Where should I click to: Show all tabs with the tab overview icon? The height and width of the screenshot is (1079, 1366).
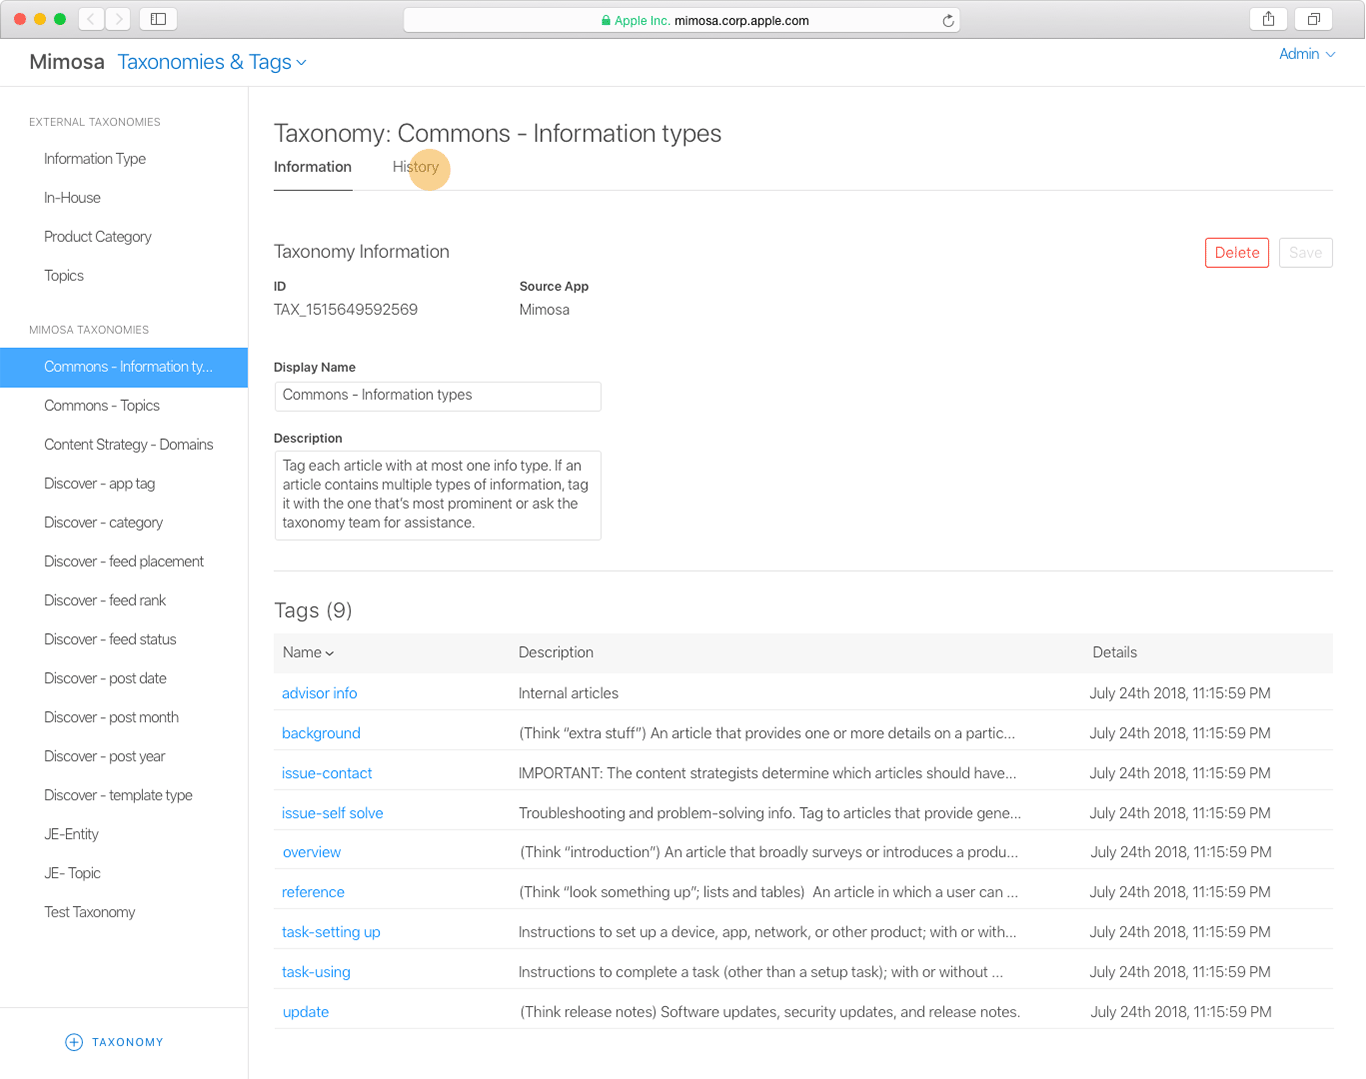tap(1313, 19)
